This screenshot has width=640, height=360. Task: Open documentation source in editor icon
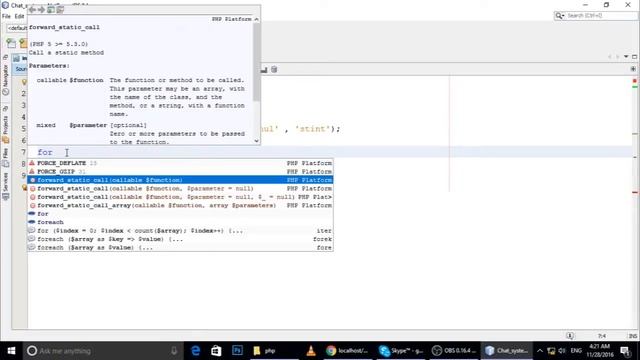(60, 10)
